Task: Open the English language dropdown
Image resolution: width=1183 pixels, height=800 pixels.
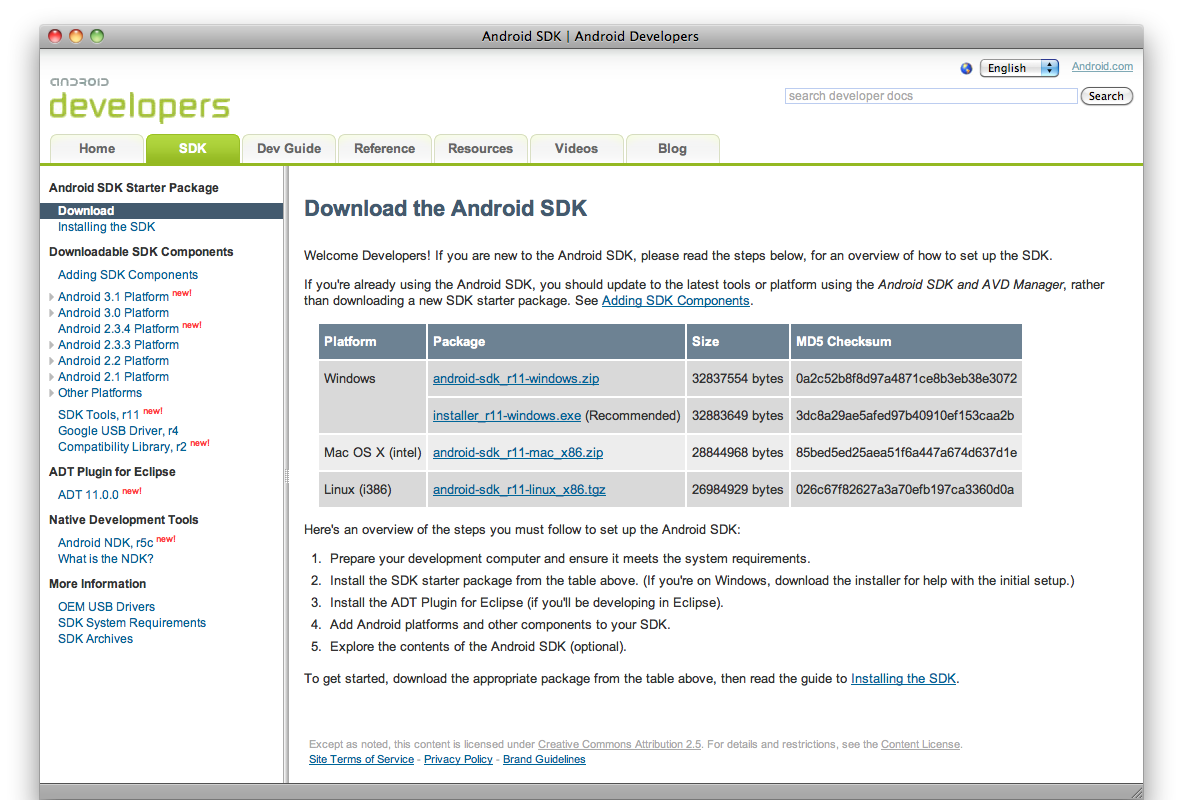Action: [1019, 68]
